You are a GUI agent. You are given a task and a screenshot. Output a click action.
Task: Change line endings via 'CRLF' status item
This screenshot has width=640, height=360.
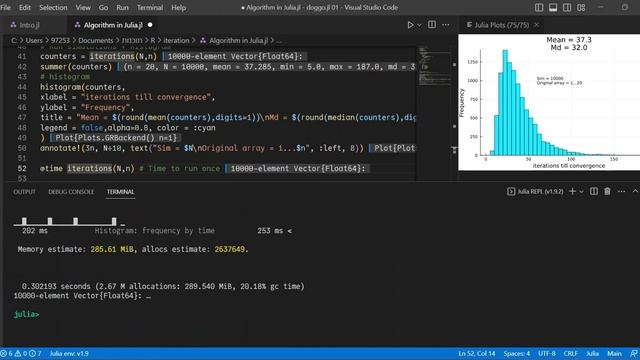coord(570,353)
